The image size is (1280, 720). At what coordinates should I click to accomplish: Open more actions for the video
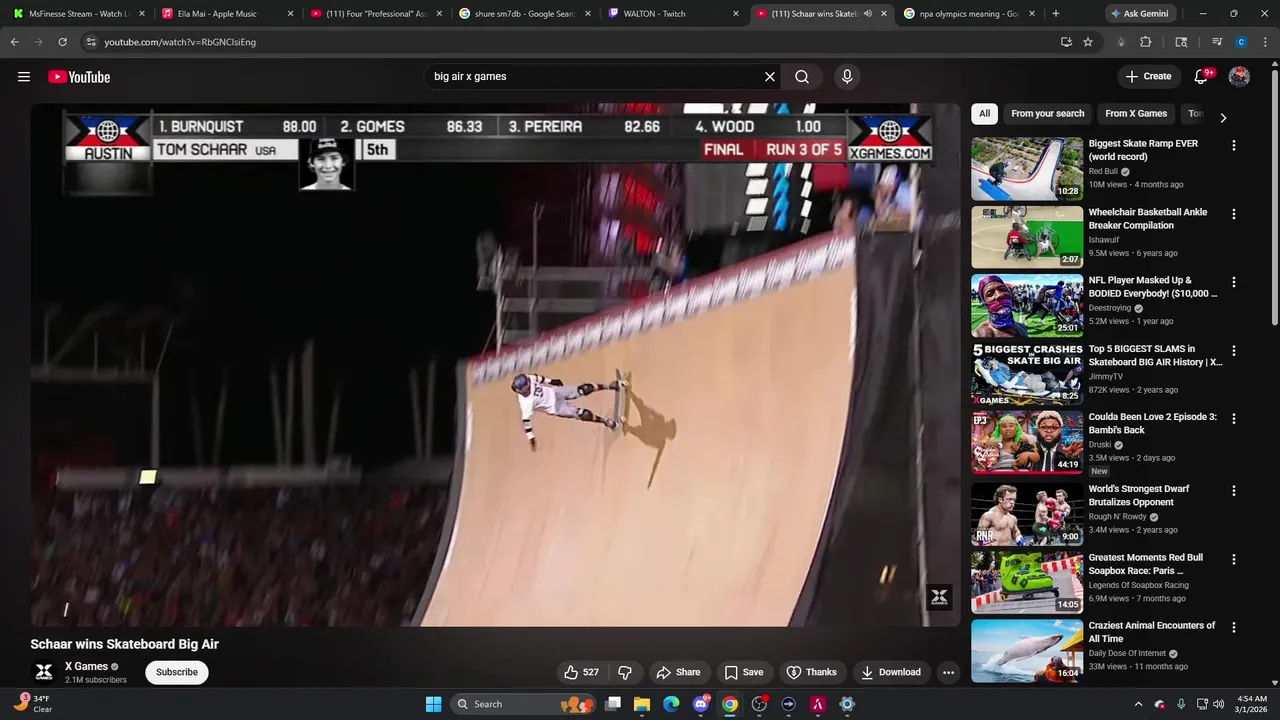point(948,672)
